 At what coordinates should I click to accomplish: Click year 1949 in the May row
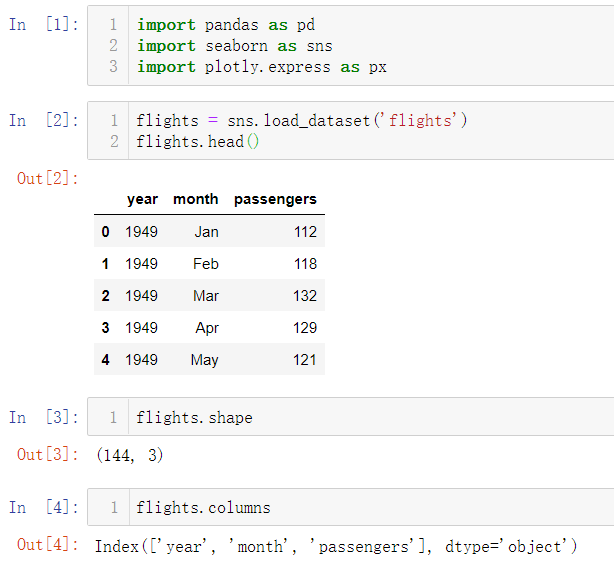[141, 360]
